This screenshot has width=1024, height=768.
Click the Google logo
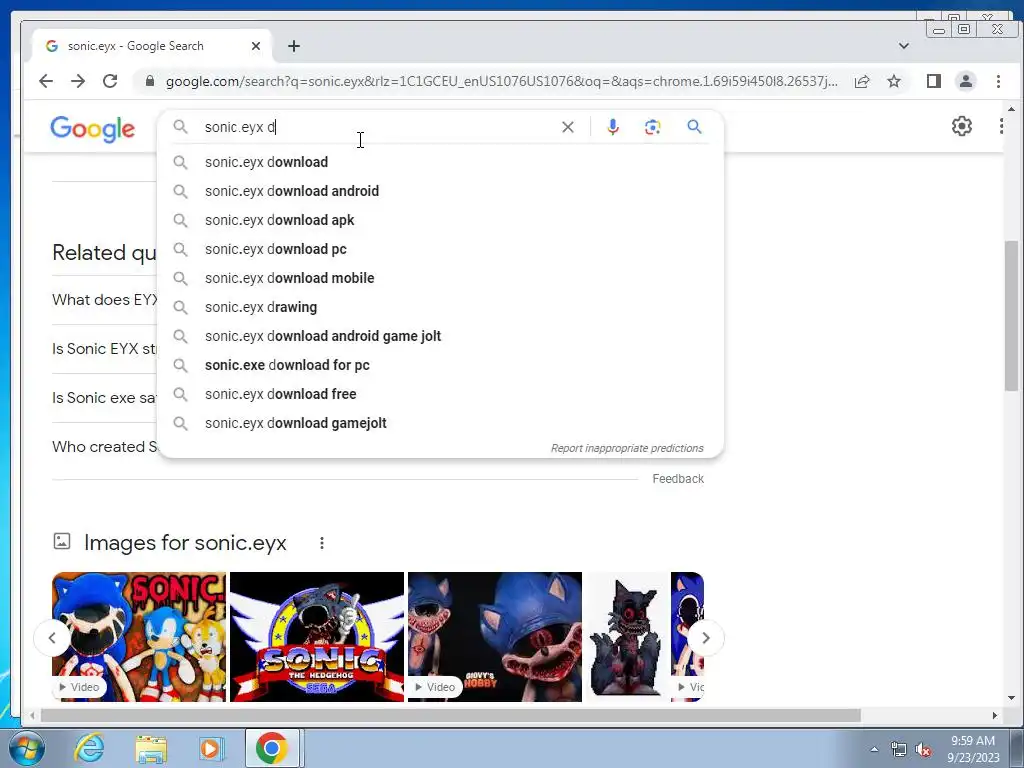pos(93,129)
